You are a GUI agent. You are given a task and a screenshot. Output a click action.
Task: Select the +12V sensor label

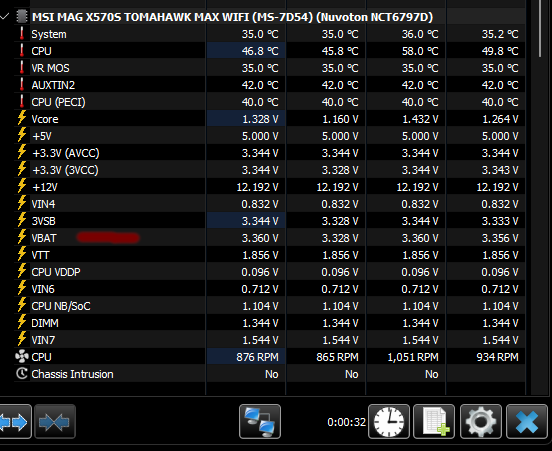point(45,187)
